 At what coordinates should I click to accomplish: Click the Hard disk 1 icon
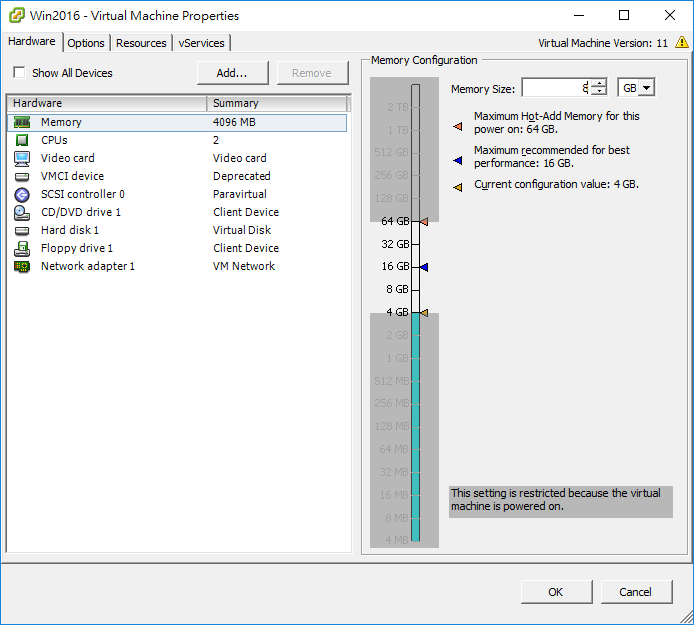(x=22, y=231)
